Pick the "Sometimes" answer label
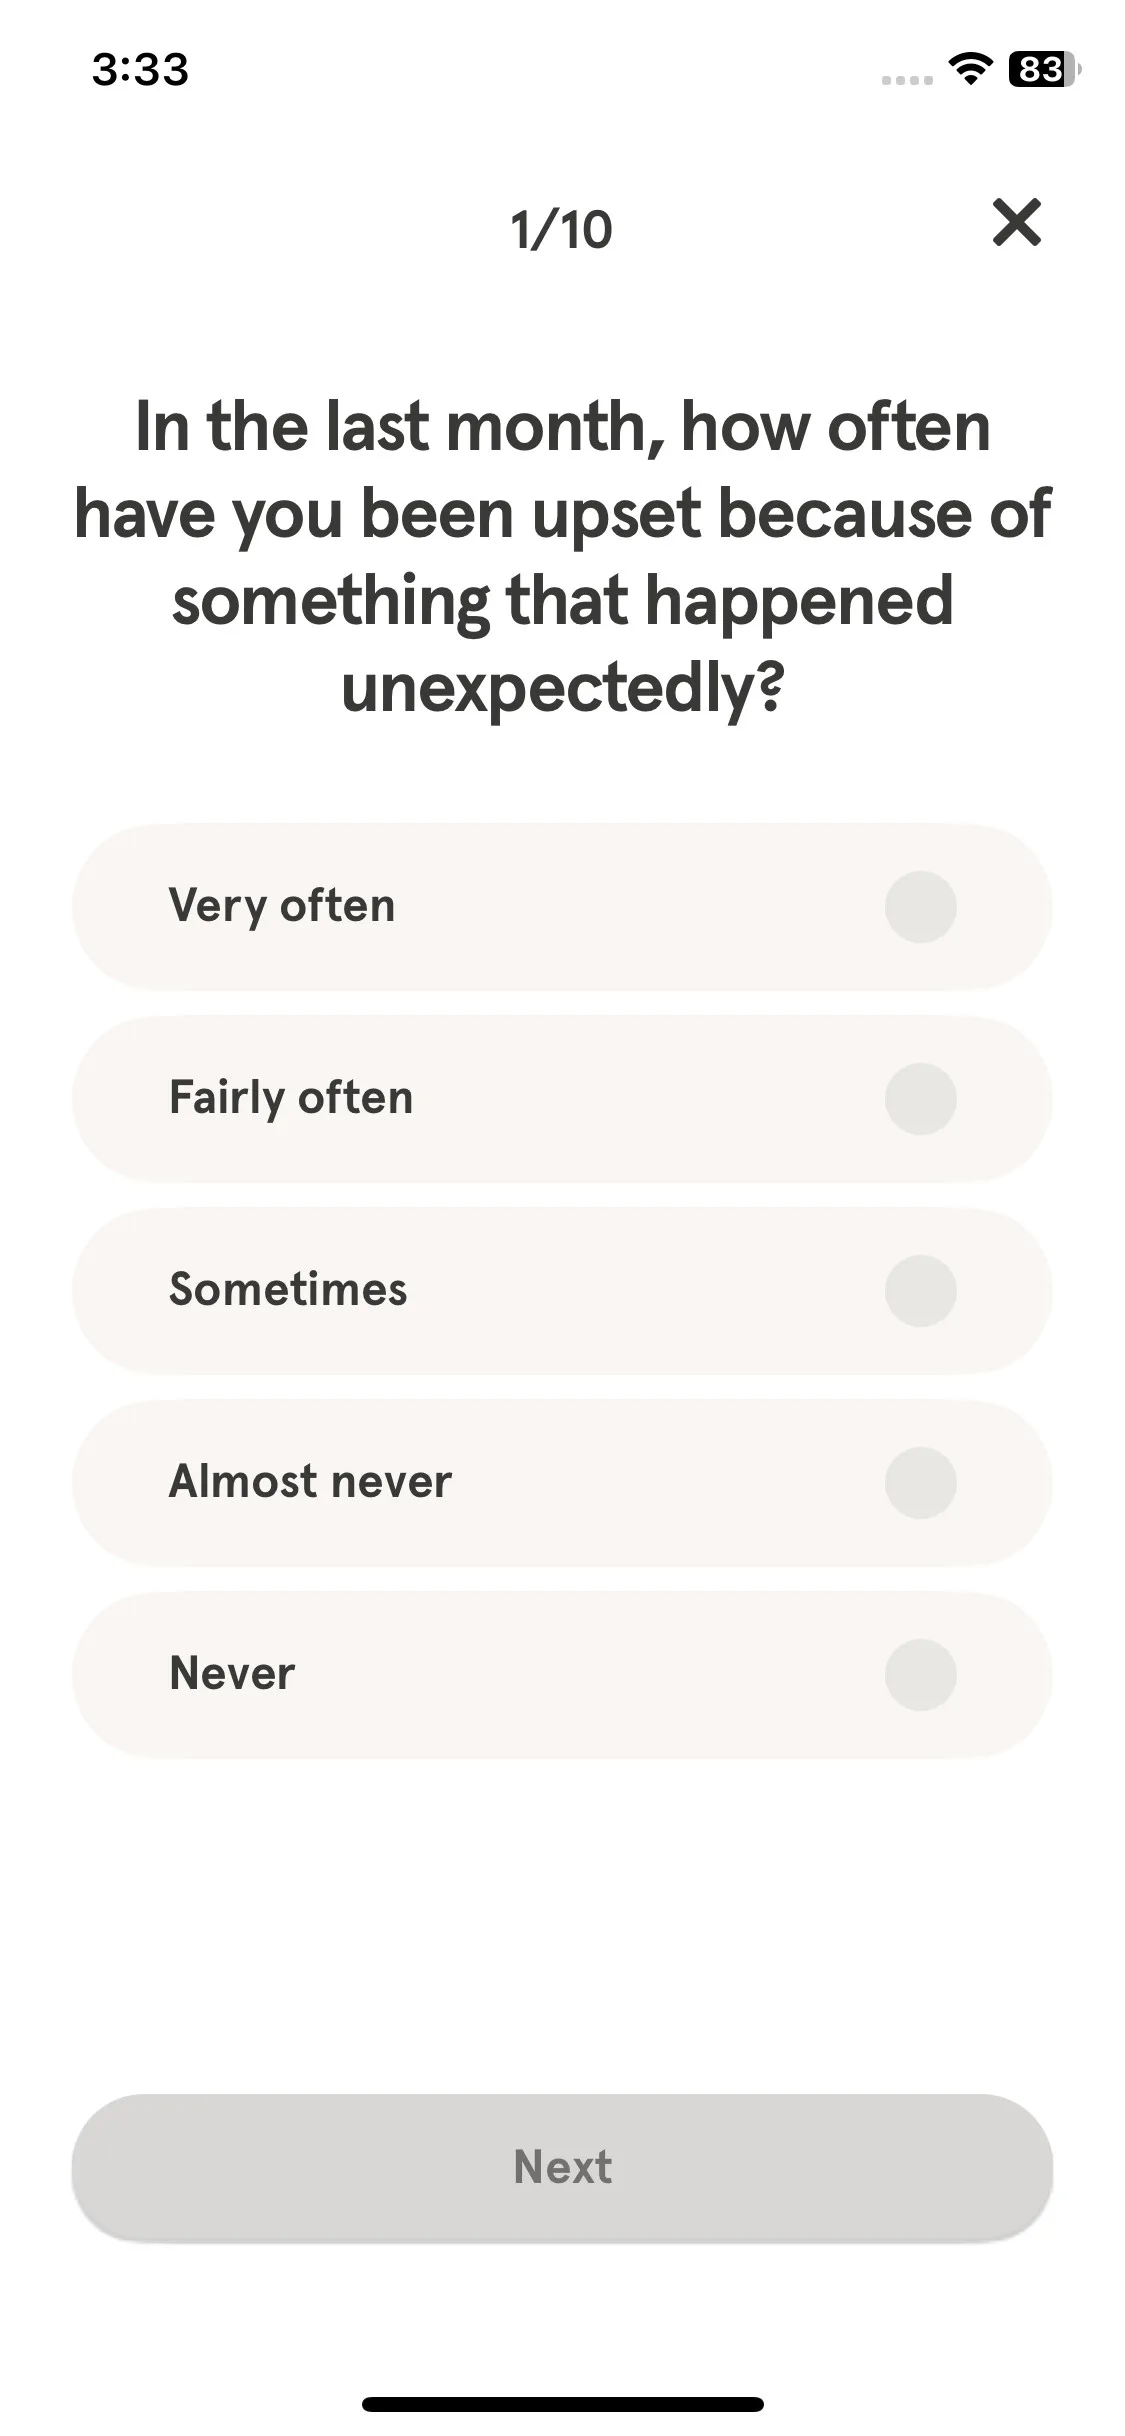 (288, 1289)
